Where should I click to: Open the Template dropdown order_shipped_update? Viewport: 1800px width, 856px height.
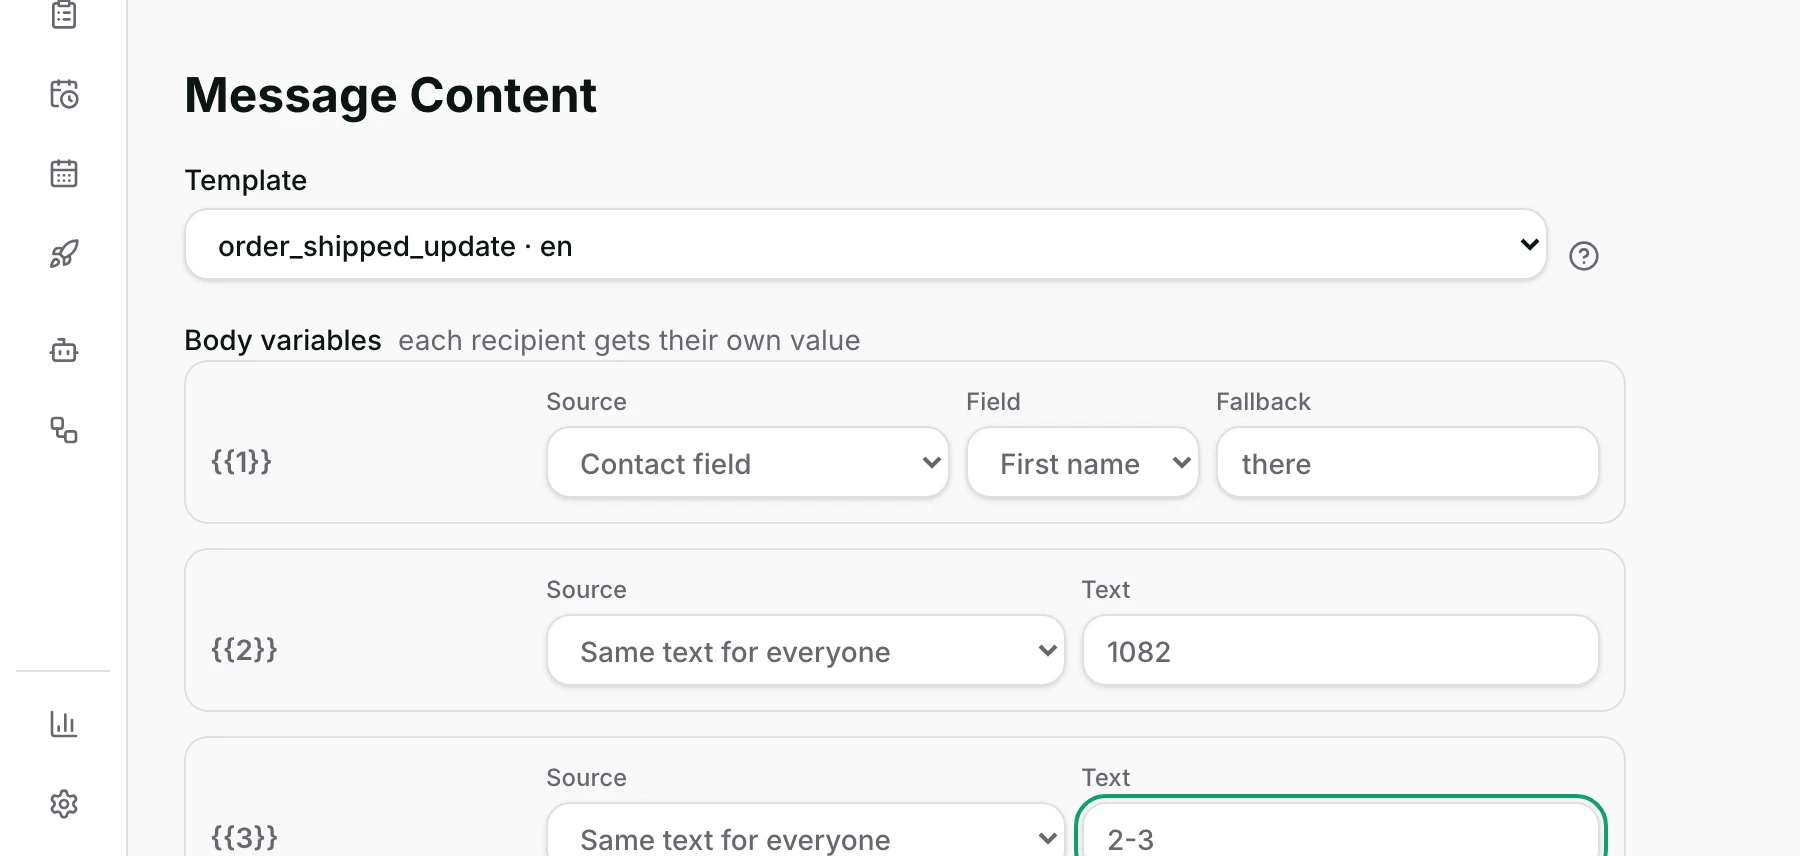[x=866, y=245]
